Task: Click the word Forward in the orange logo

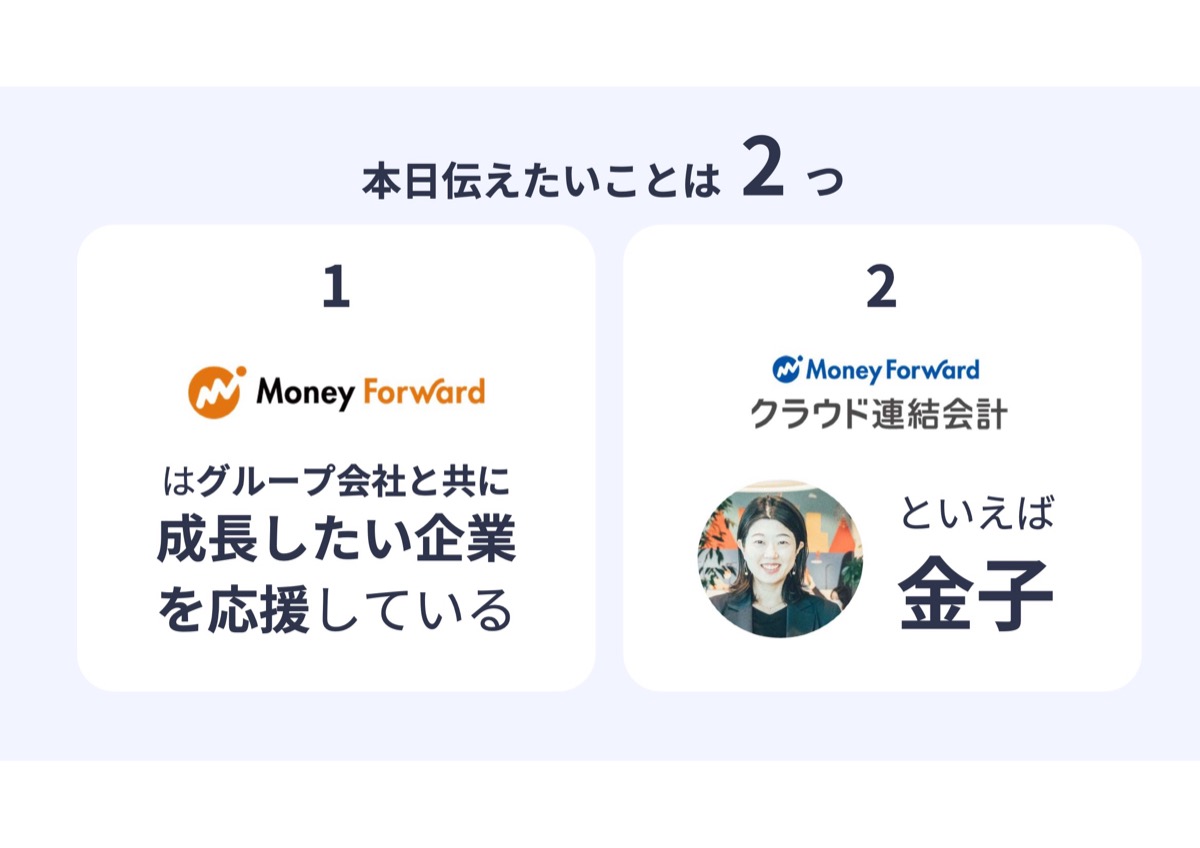Action: [x=425, y=390]
